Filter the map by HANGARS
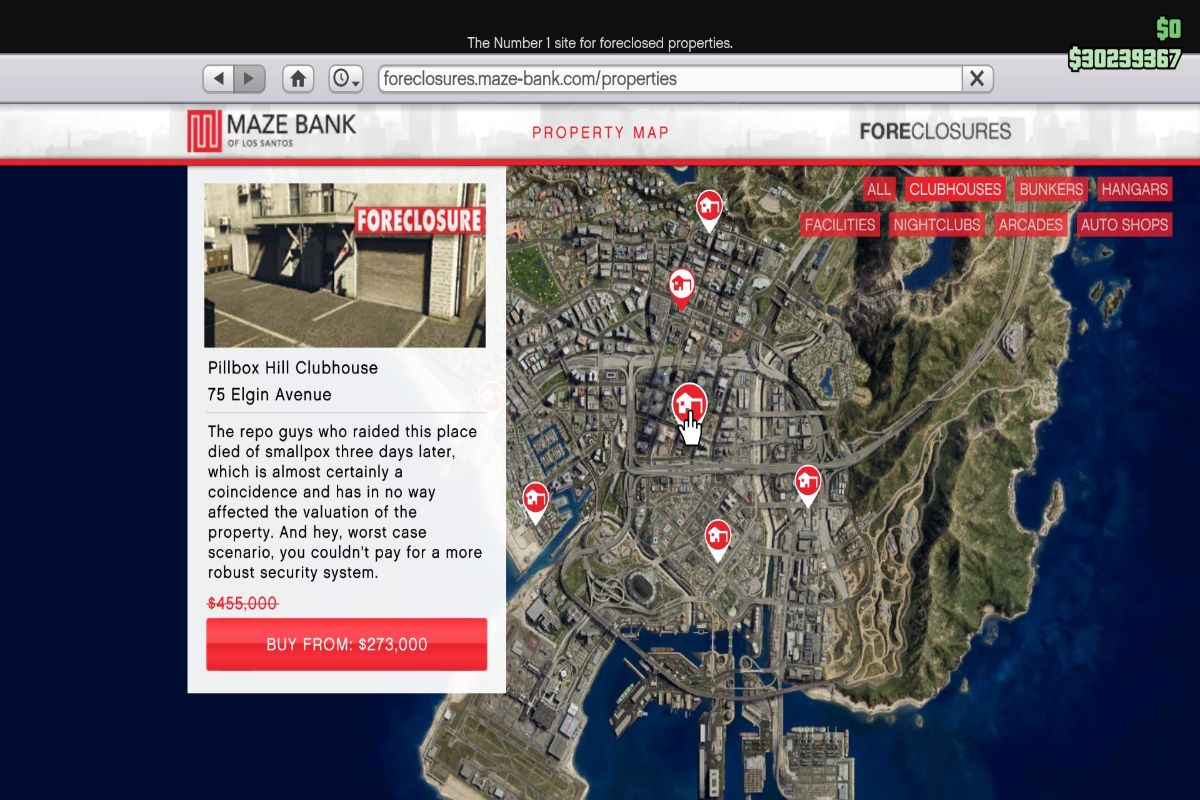This screenshot has width=1200, height=800. tap(1136, 189)
